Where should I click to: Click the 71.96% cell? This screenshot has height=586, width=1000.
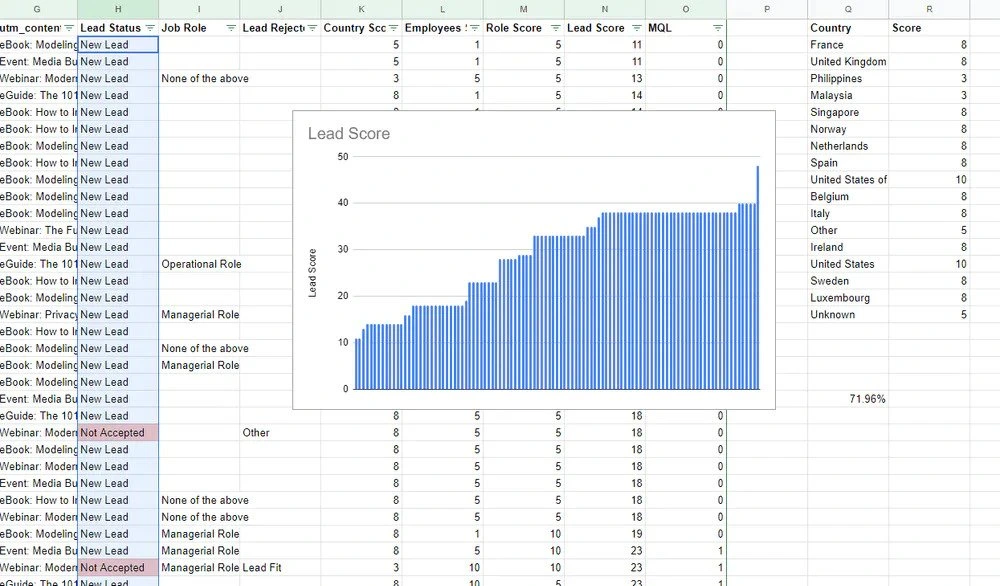click(x=848, y=399)
